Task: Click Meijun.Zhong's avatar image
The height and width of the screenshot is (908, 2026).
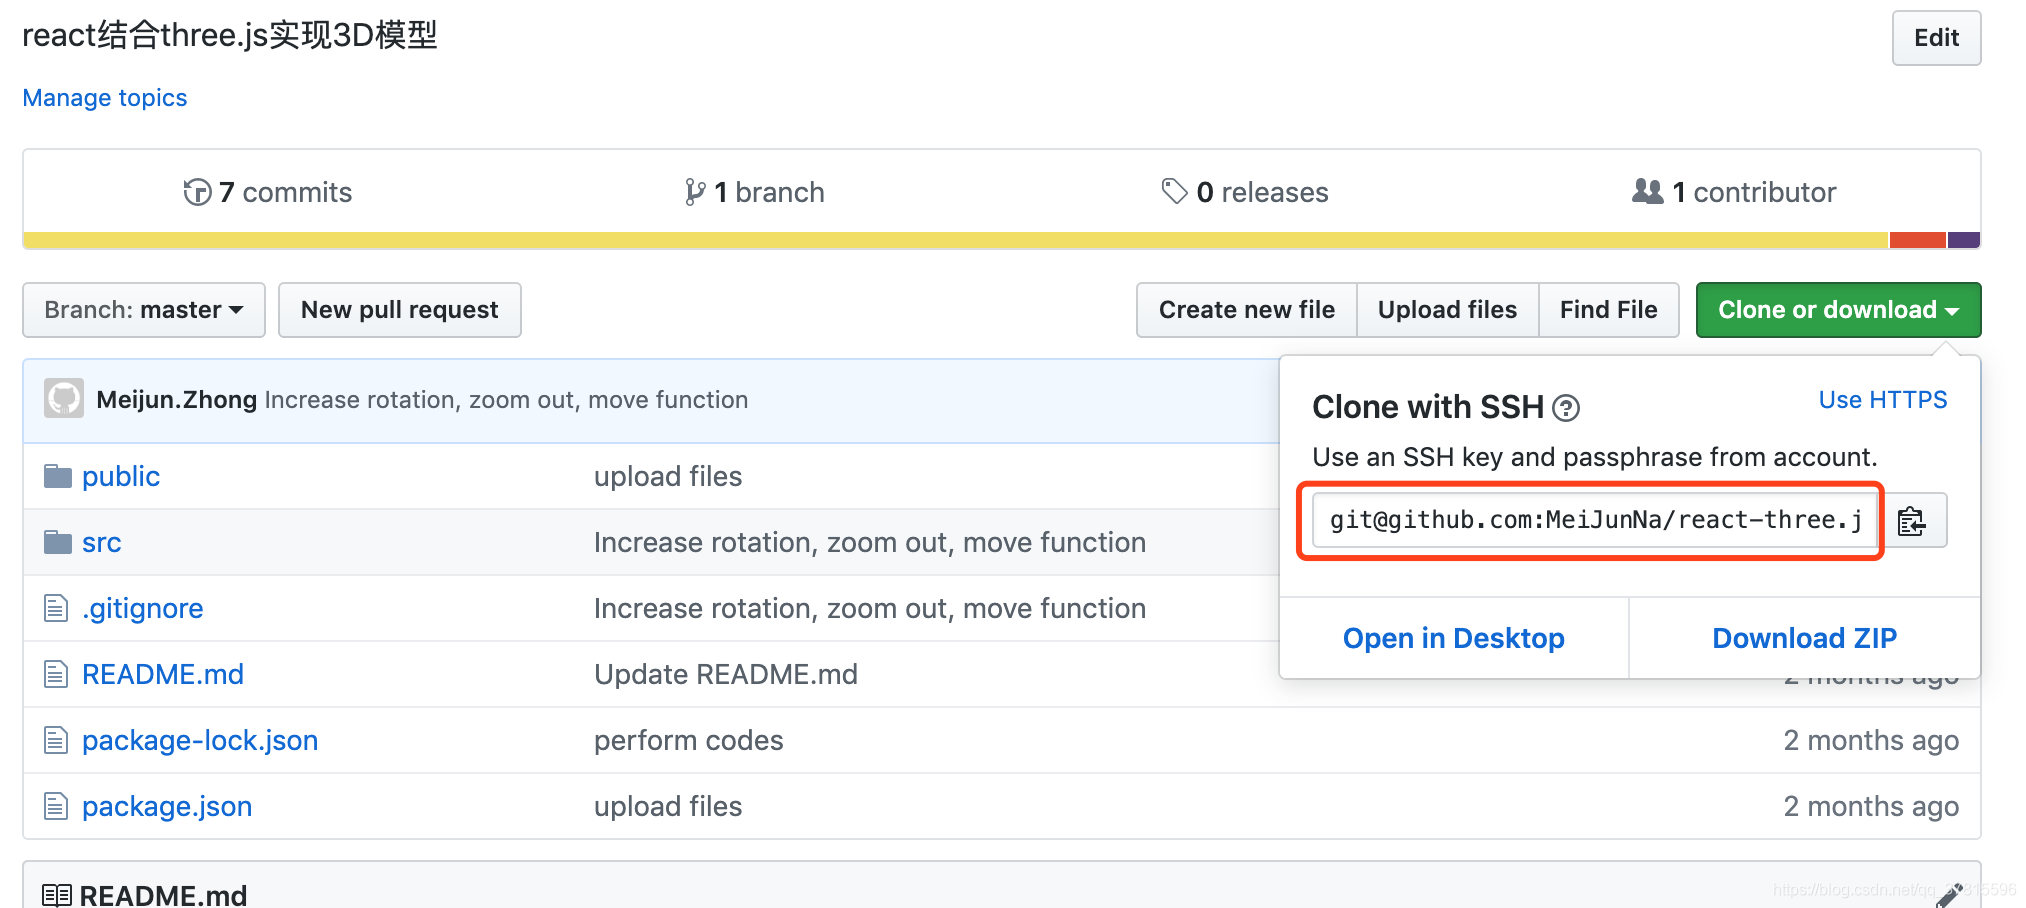Action: (x=64, y=399)
